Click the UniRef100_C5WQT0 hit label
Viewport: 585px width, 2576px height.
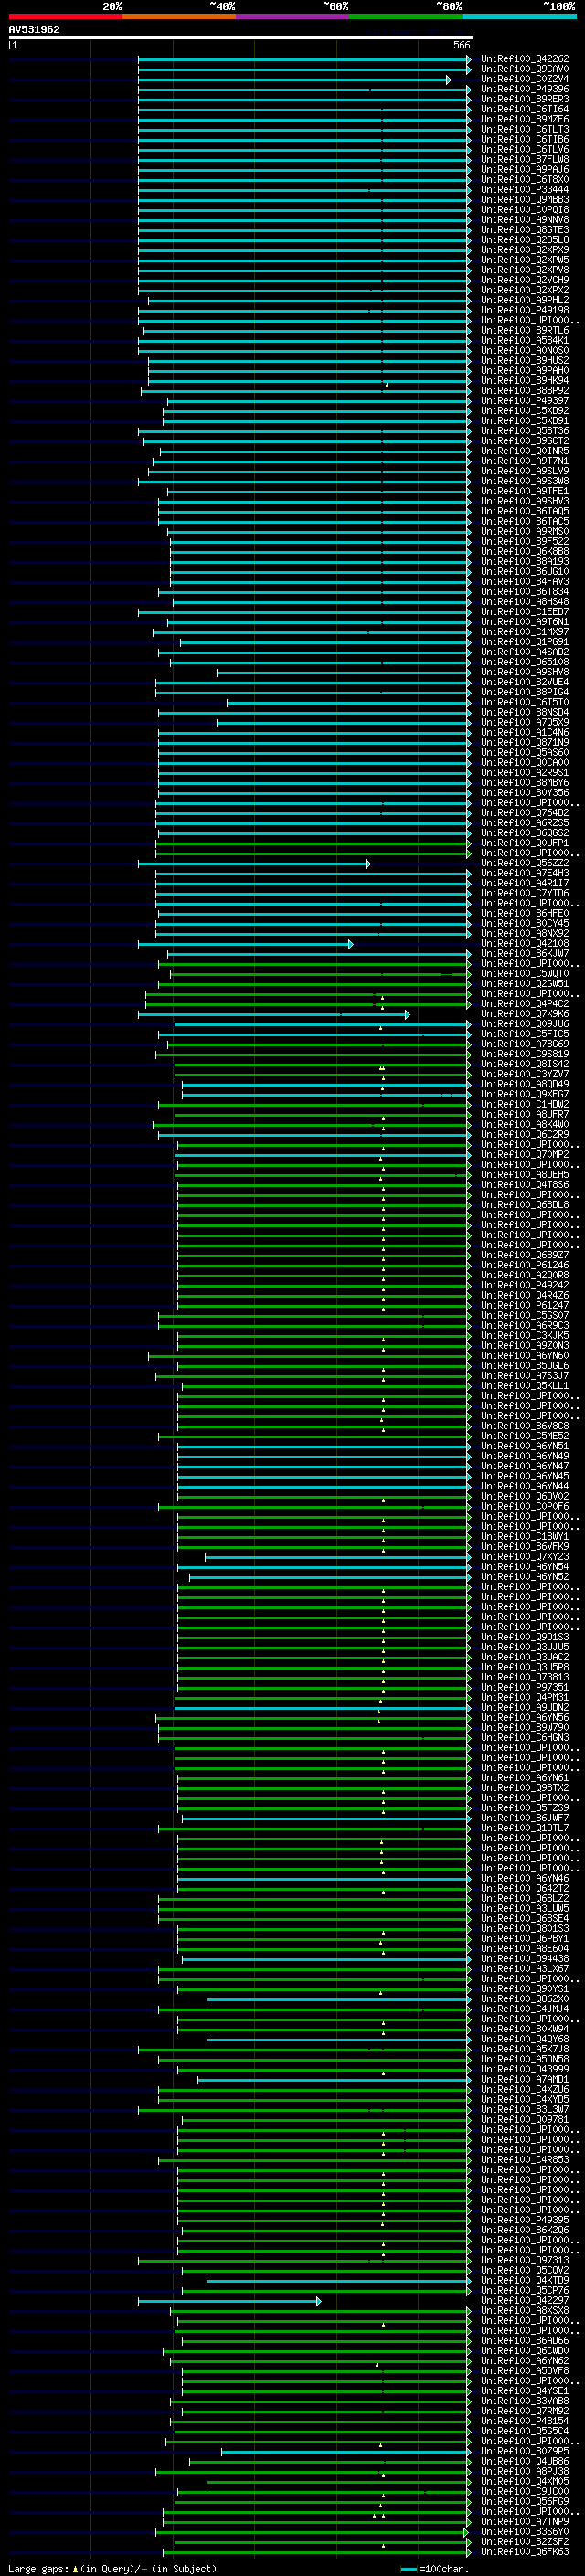click(x=525, y=974)
